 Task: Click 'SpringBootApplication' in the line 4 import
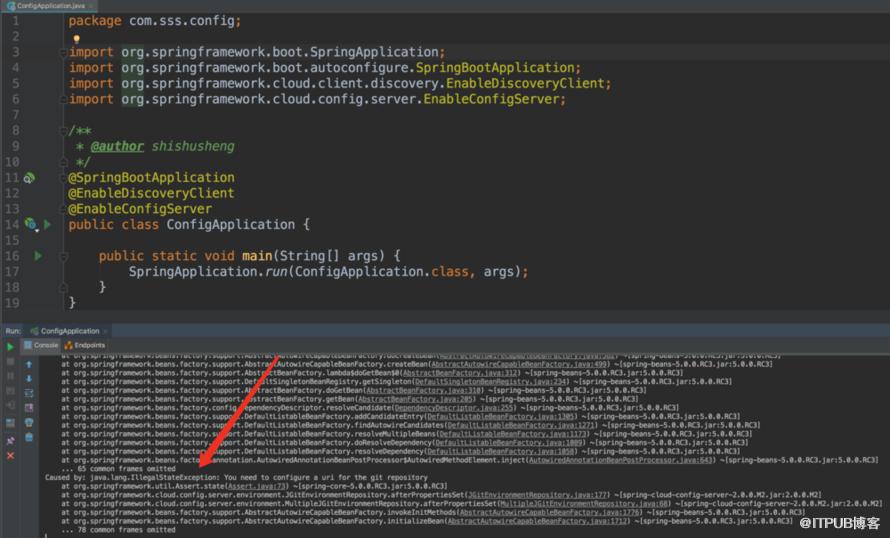(x=495, y=68)
